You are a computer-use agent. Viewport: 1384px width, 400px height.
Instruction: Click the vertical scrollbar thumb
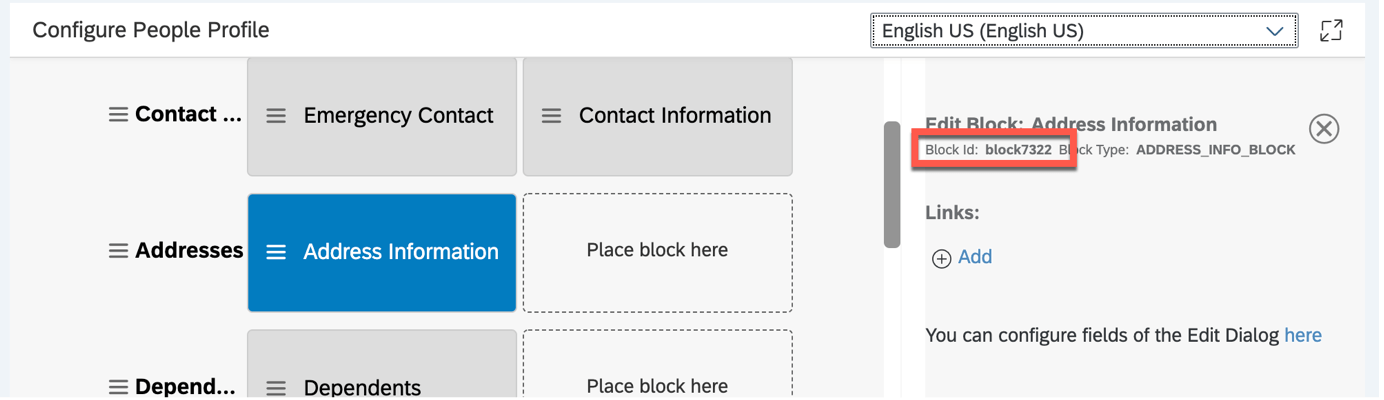[892, 185]
